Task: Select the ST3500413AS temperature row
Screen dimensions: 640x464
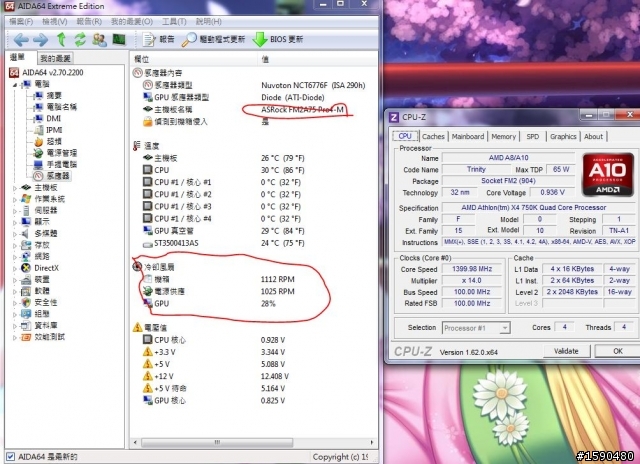Action: coord(224,243)
